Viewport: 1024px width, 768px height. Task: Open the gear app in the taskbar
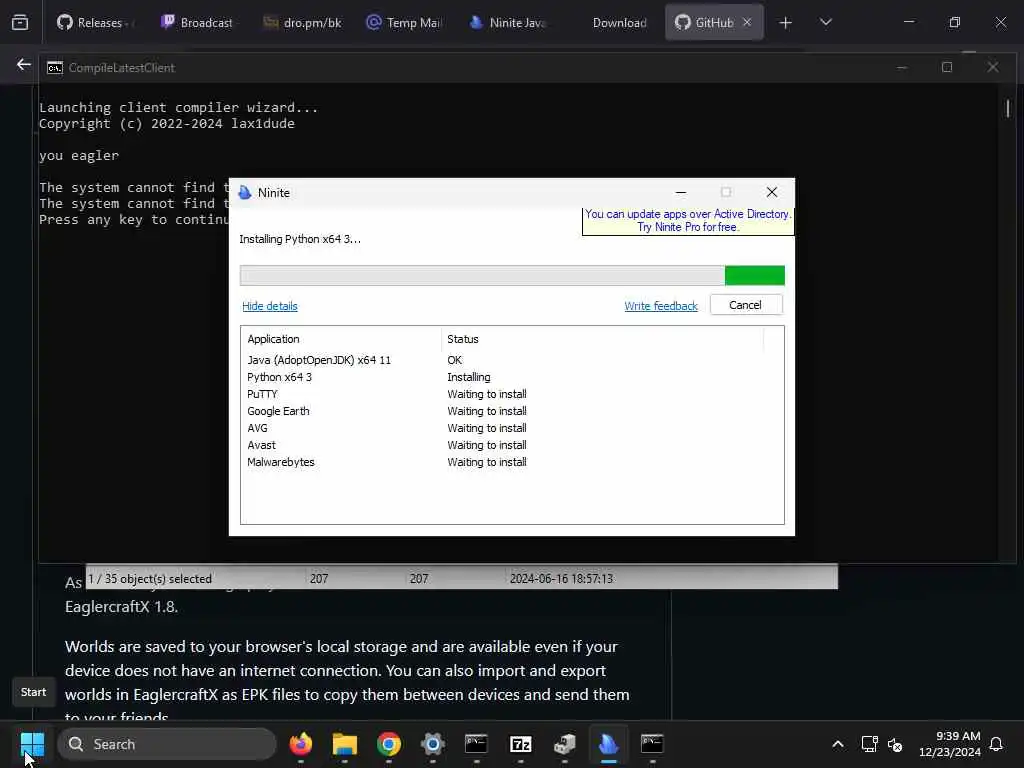coord(433,744)
